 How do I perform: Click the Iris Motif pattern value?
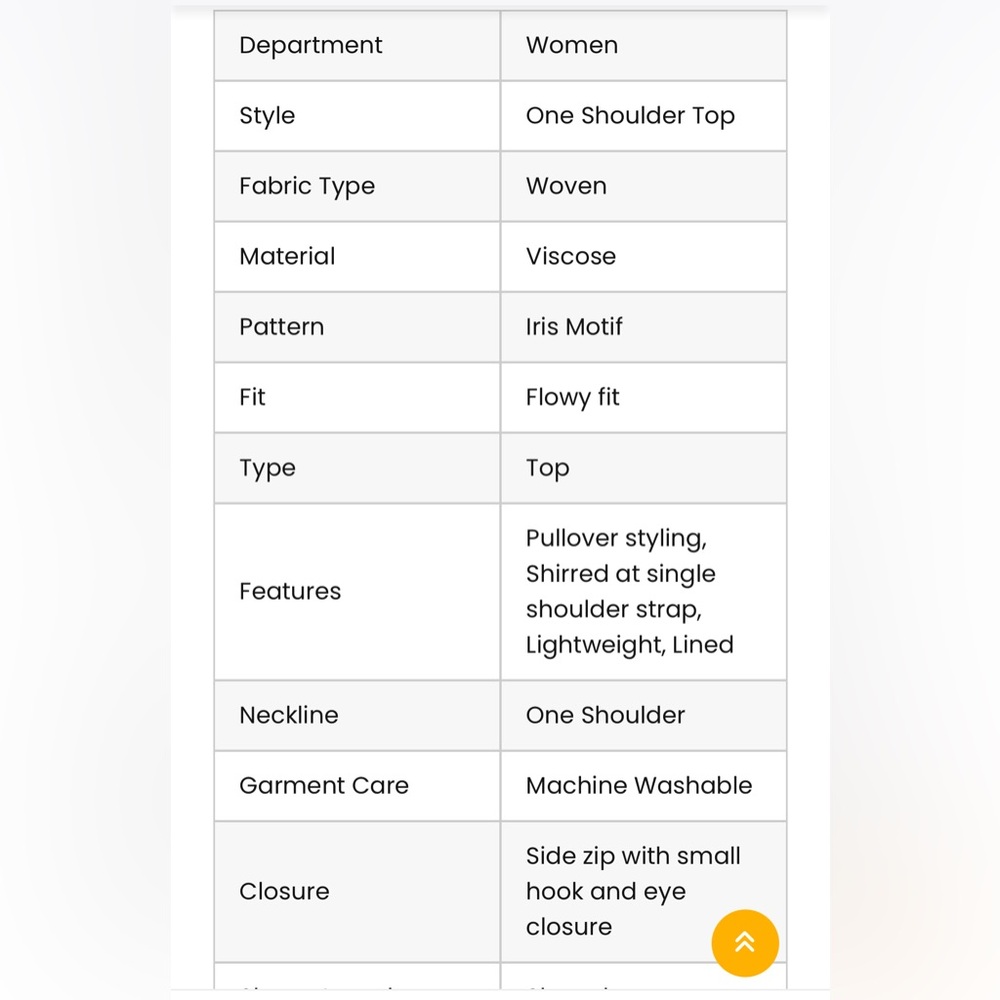point(574,327)
